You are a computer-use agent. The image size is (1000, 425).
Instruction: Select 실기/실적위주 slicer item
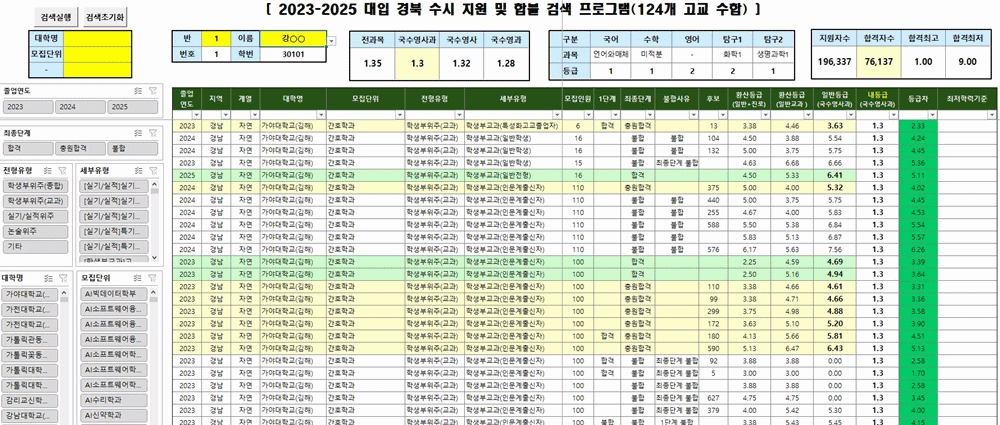[36, 216]
